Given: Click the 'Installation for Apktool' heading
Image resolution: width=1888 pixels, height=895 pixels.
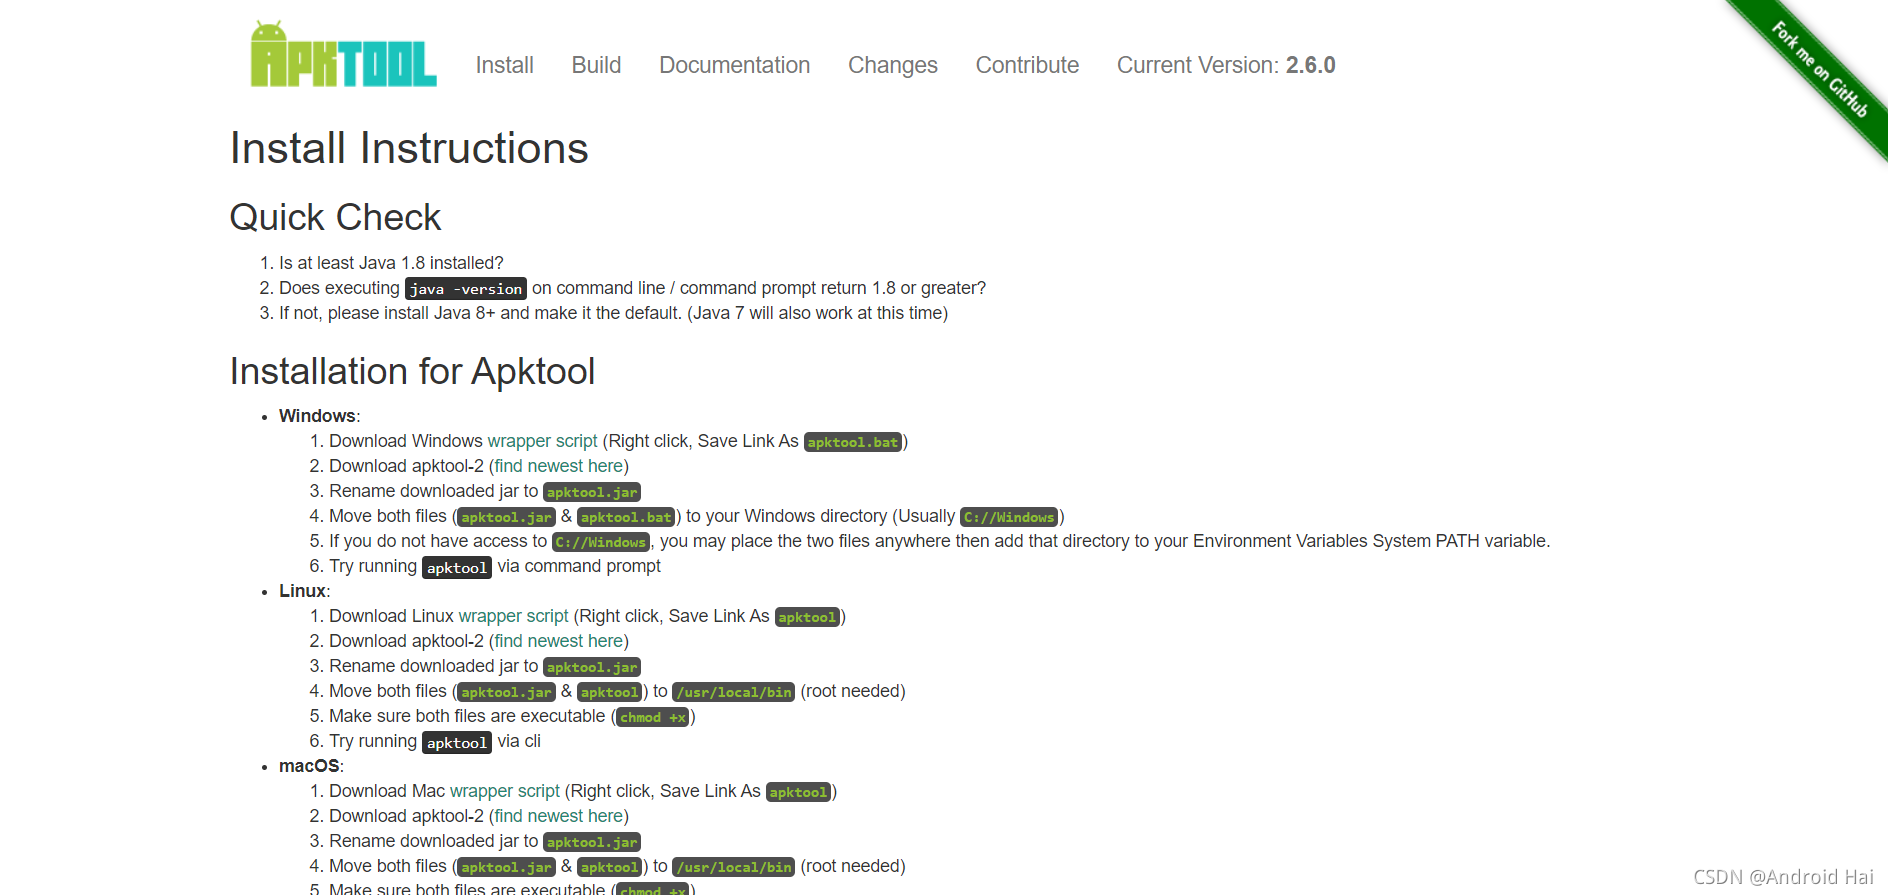Looking at the screenshot, I should [412, 371].
